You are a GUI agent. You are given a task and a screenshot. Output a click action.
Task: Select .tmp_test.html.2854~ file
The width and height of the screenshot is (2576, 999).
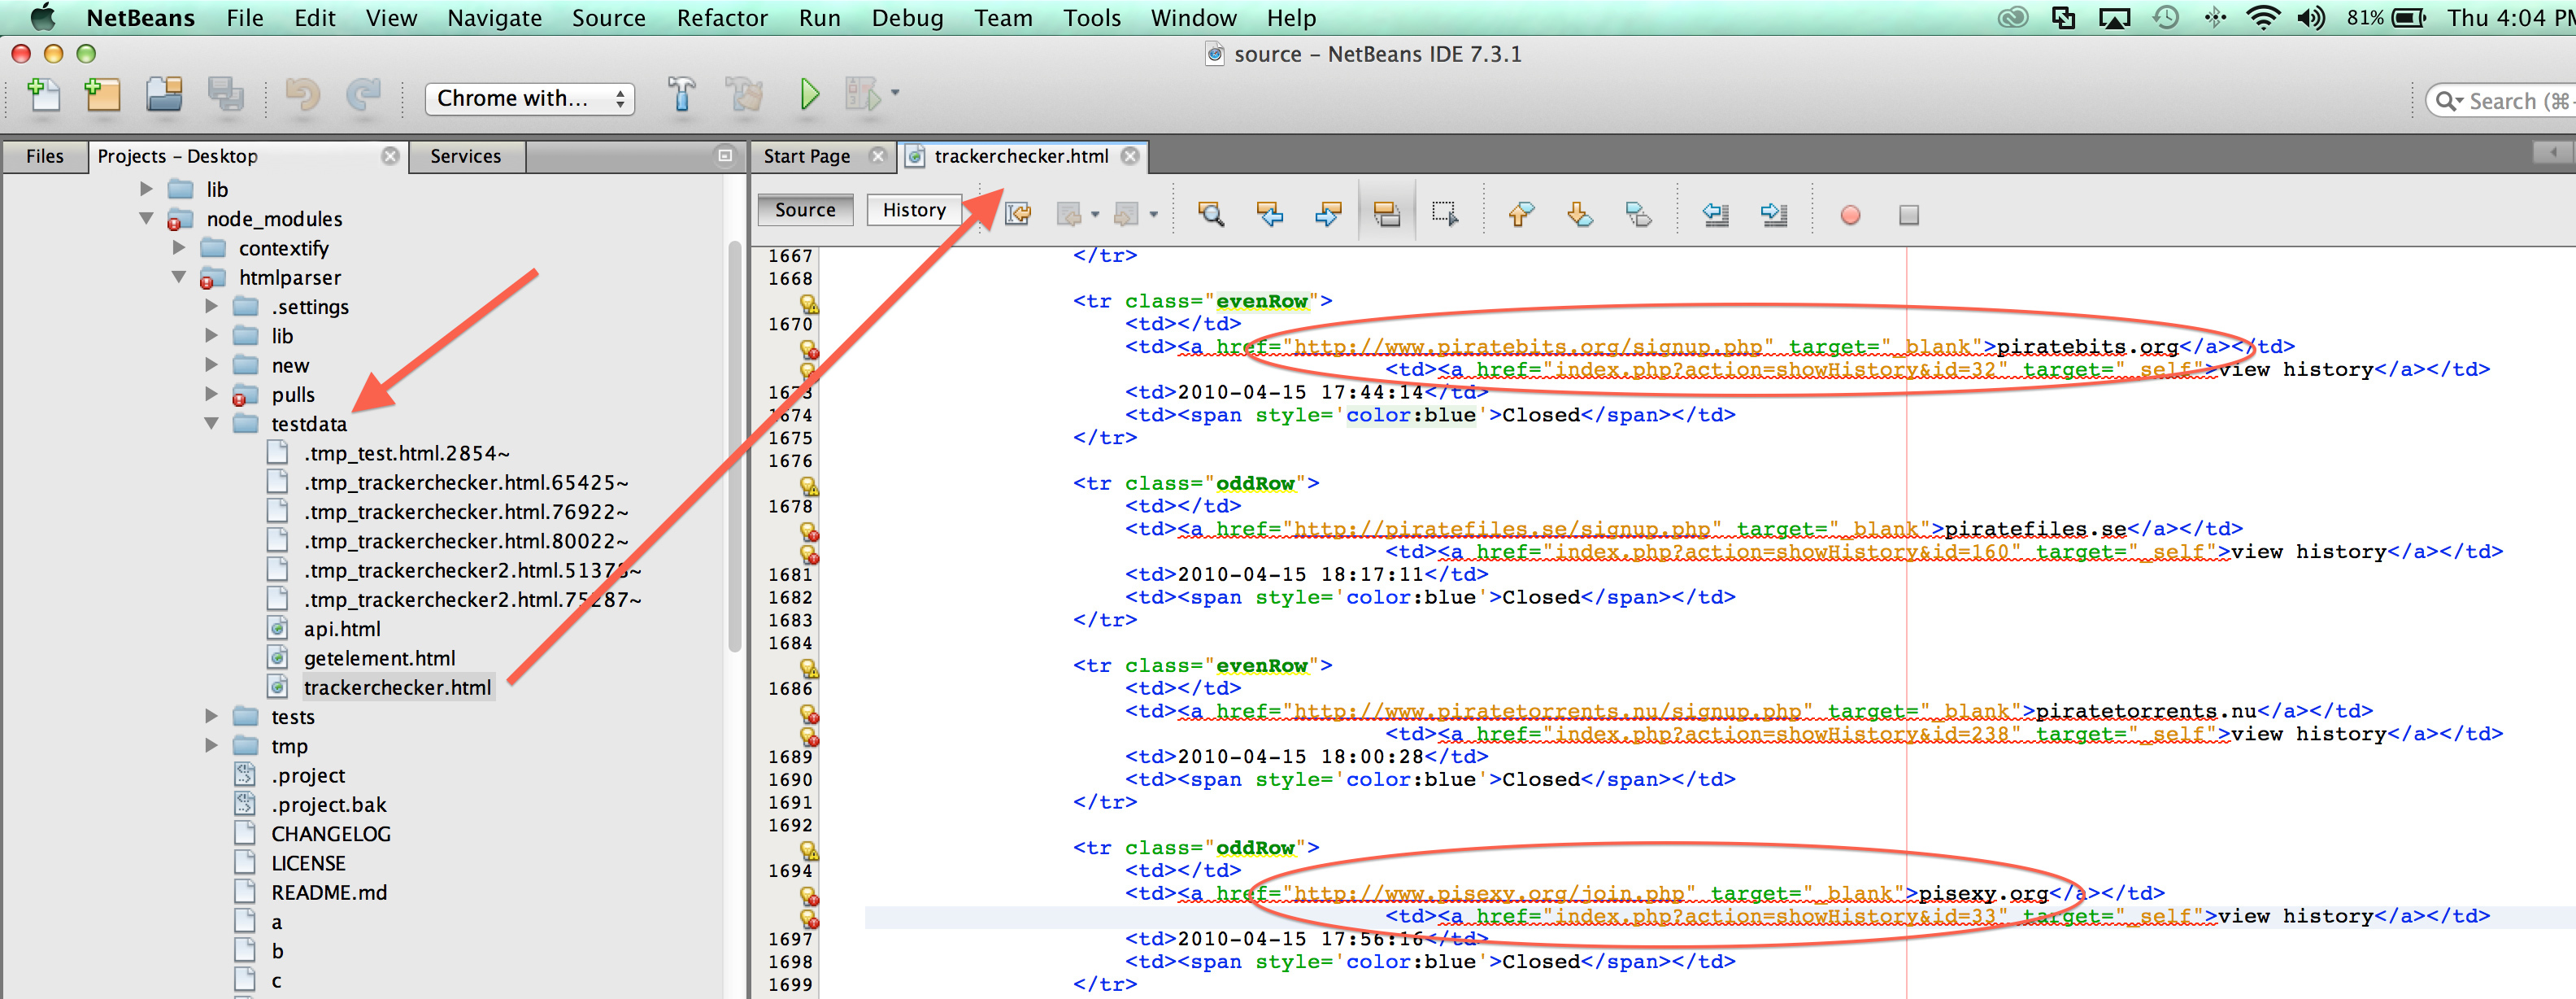click(407, 453)
